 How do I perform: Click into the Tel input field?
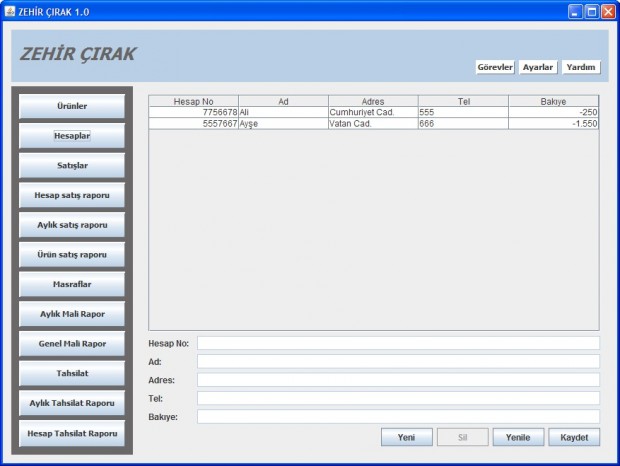point(398,398)
